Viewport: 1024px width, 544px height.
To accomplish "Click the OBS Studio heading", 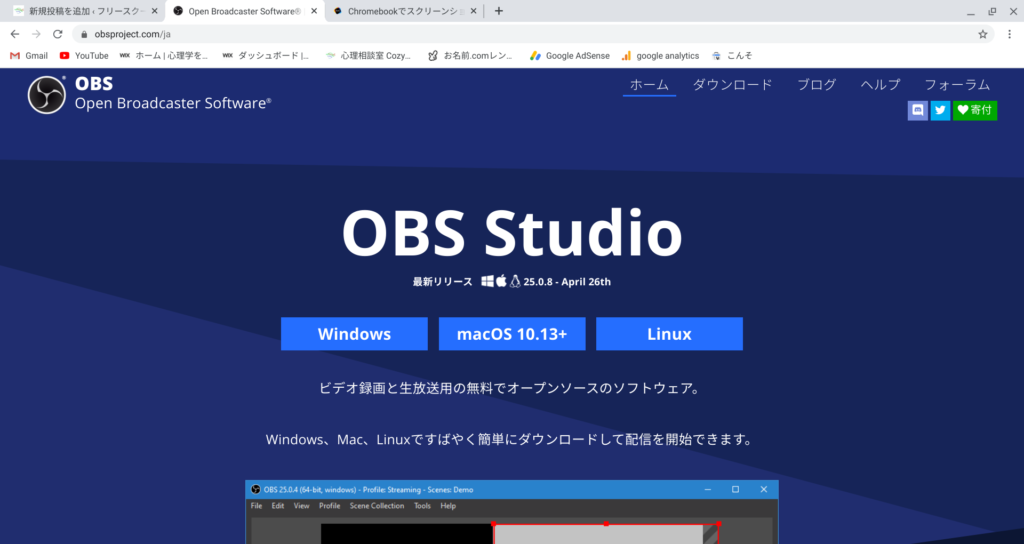I will [512, 232].
